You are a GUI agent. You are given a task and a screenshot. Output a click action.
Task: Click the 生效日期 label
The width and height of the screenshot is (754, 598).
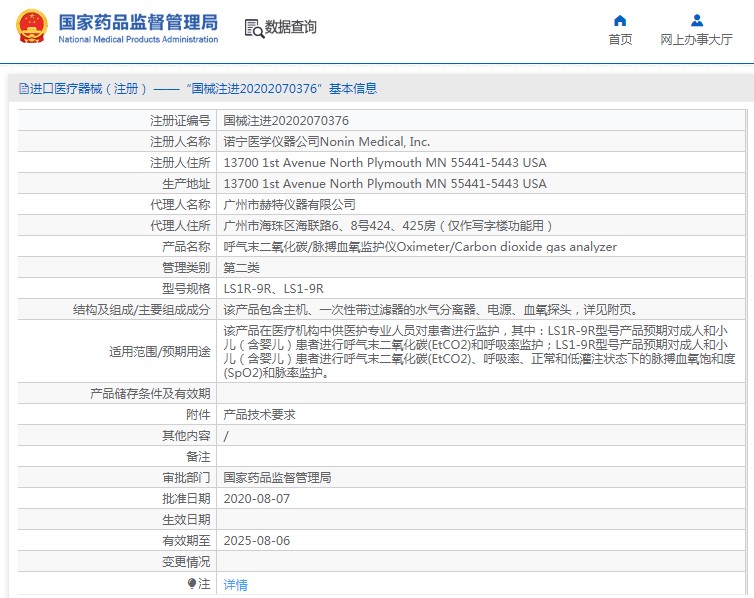(x=186, y=520)
